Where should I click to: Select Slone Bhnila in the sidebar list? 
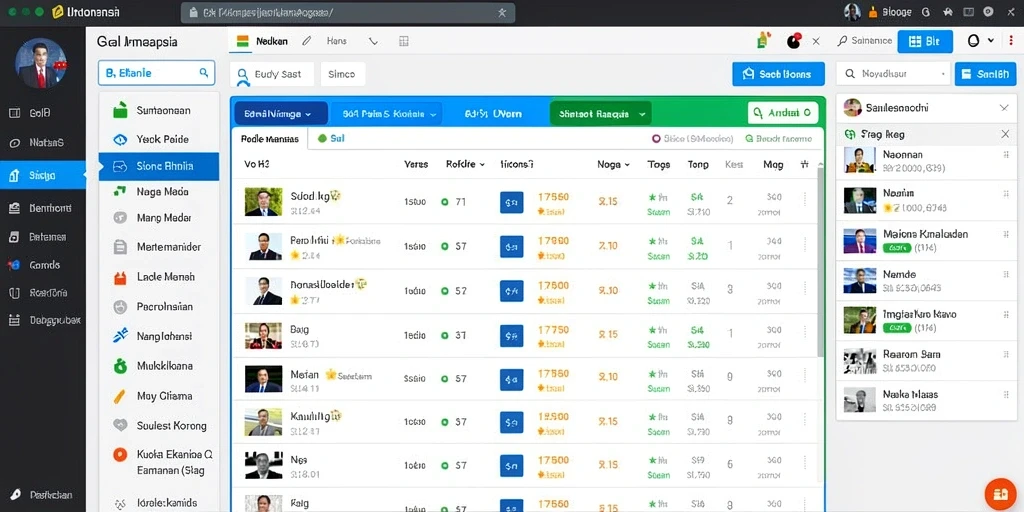click(159, 167)
